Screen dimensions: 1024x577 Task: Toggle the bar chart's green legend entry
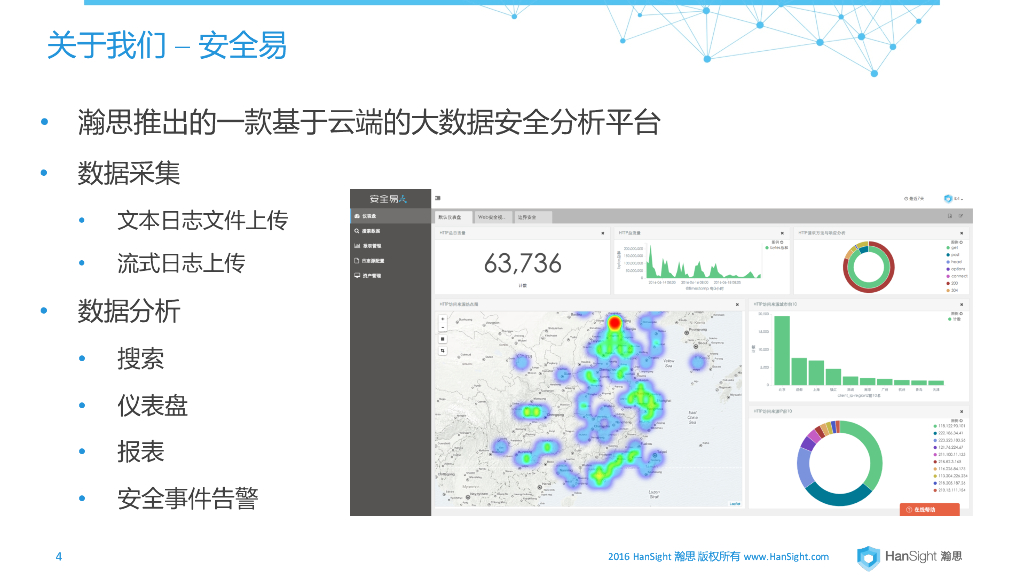click(x=955, y=319)
